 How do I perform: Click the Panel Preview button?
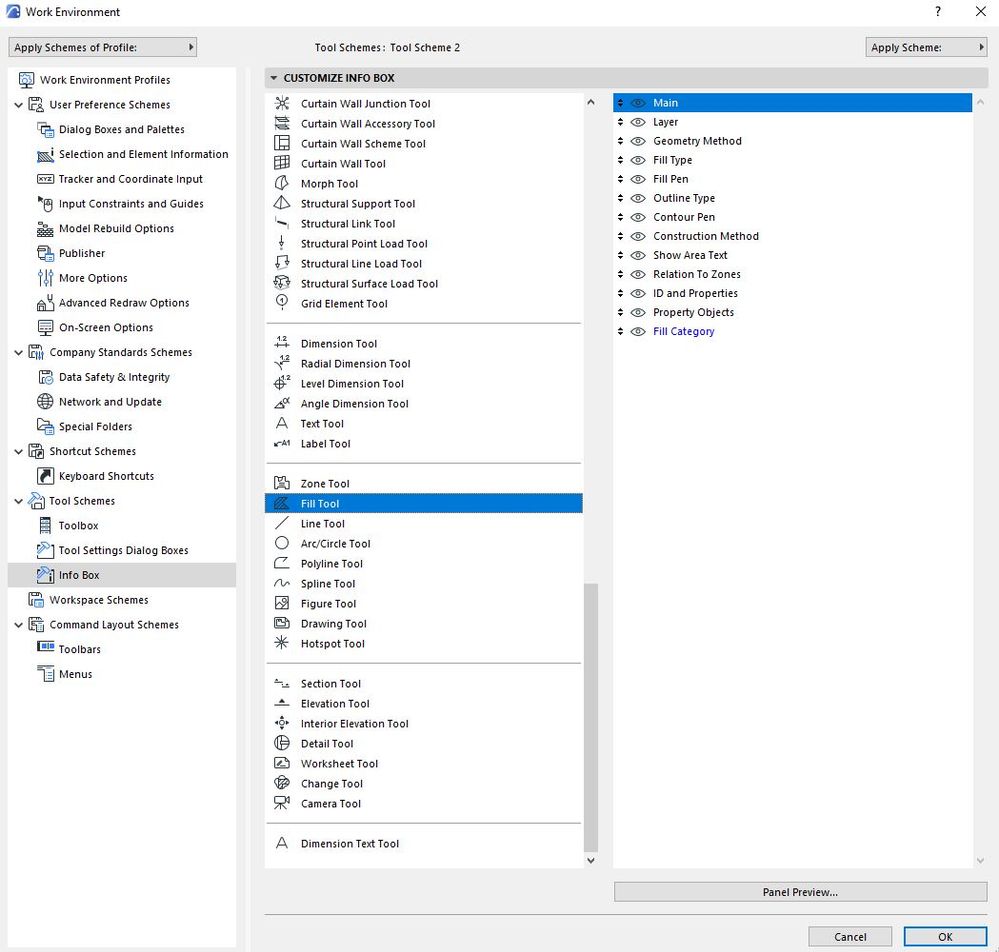800,892
